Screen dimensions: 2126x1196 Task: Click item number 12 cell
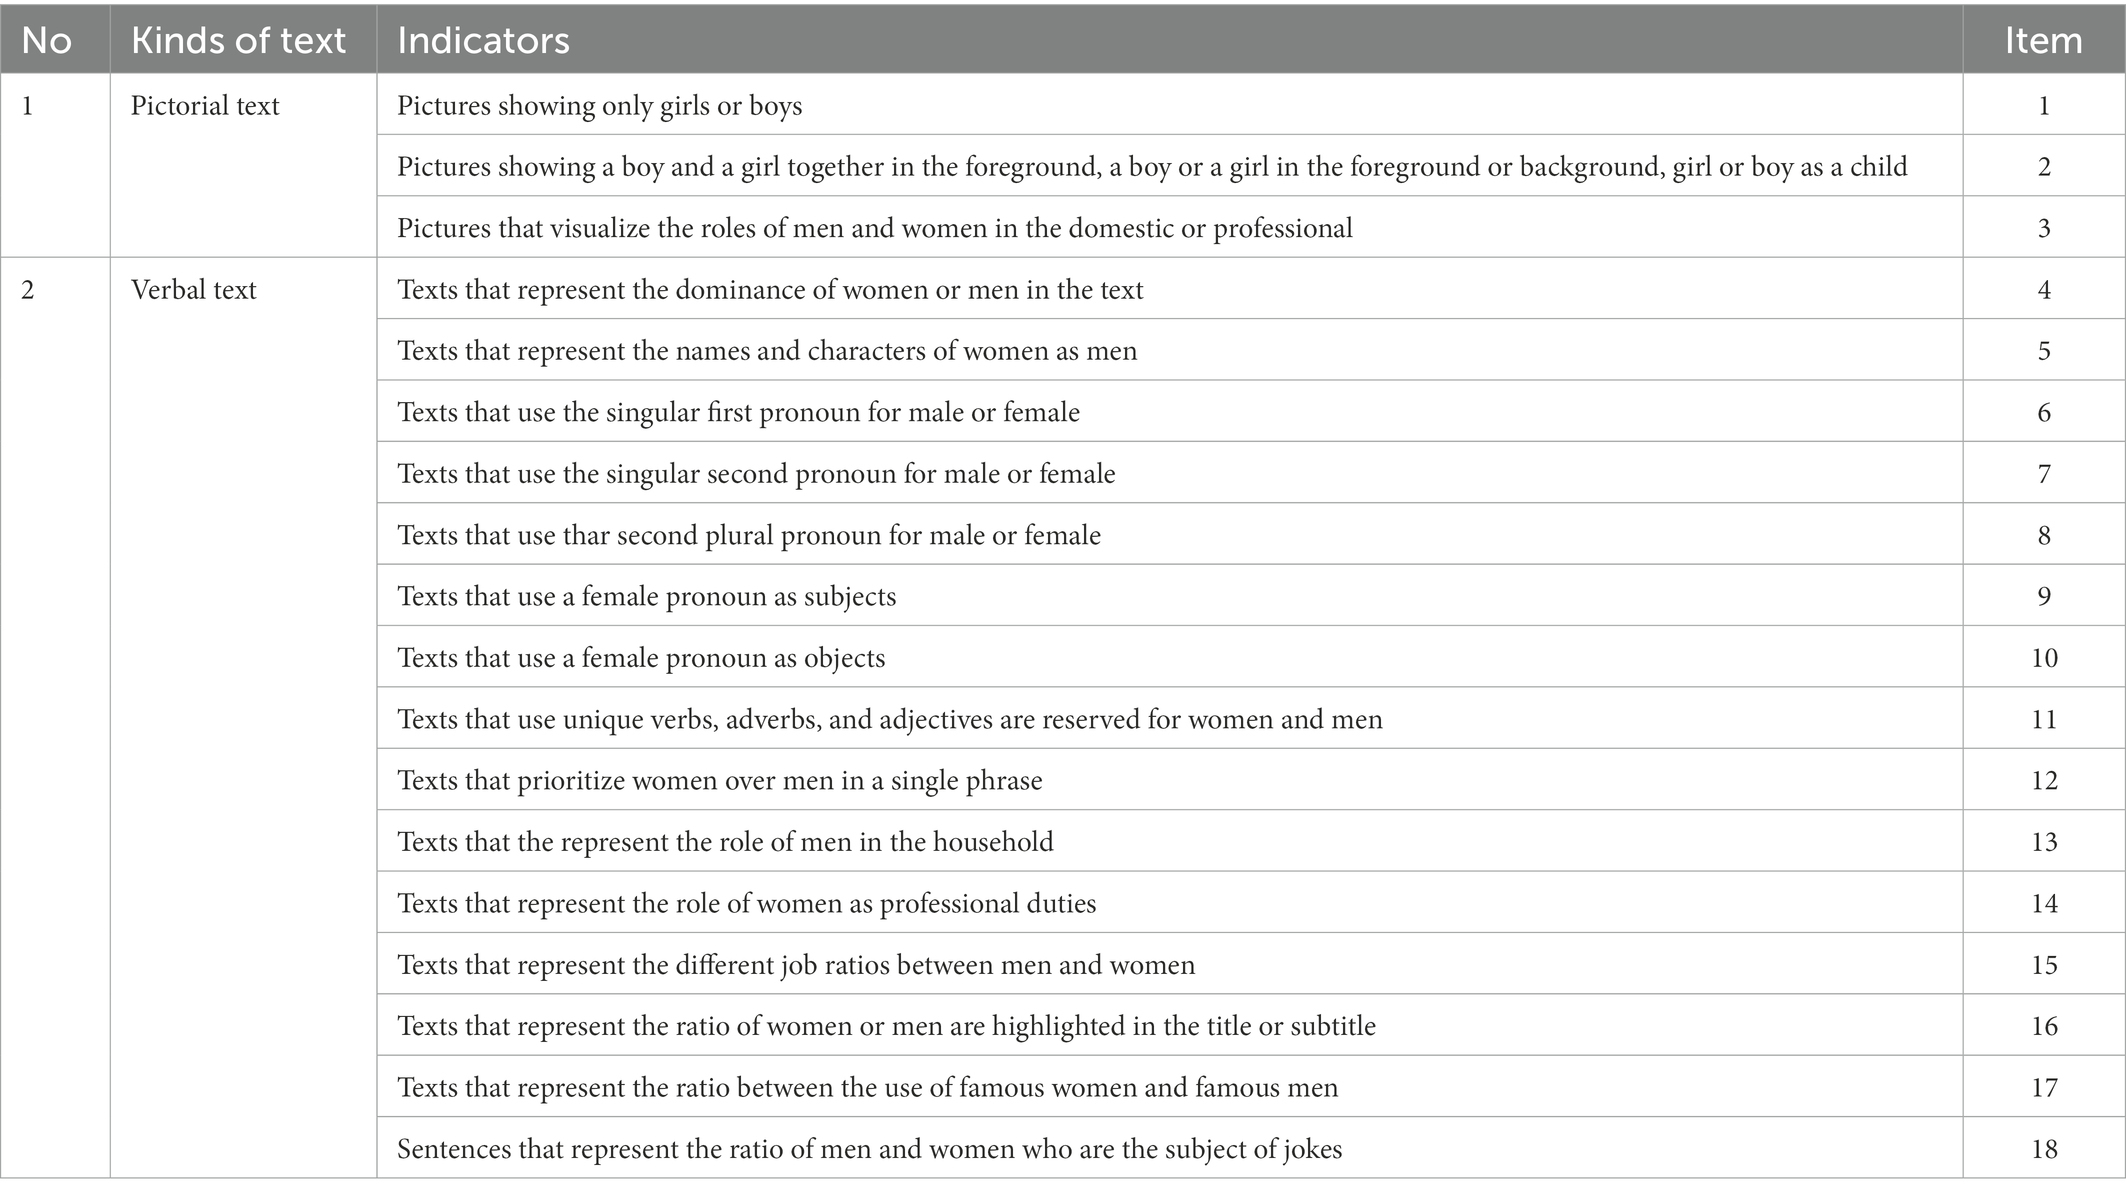click(x=2044, y=780)
